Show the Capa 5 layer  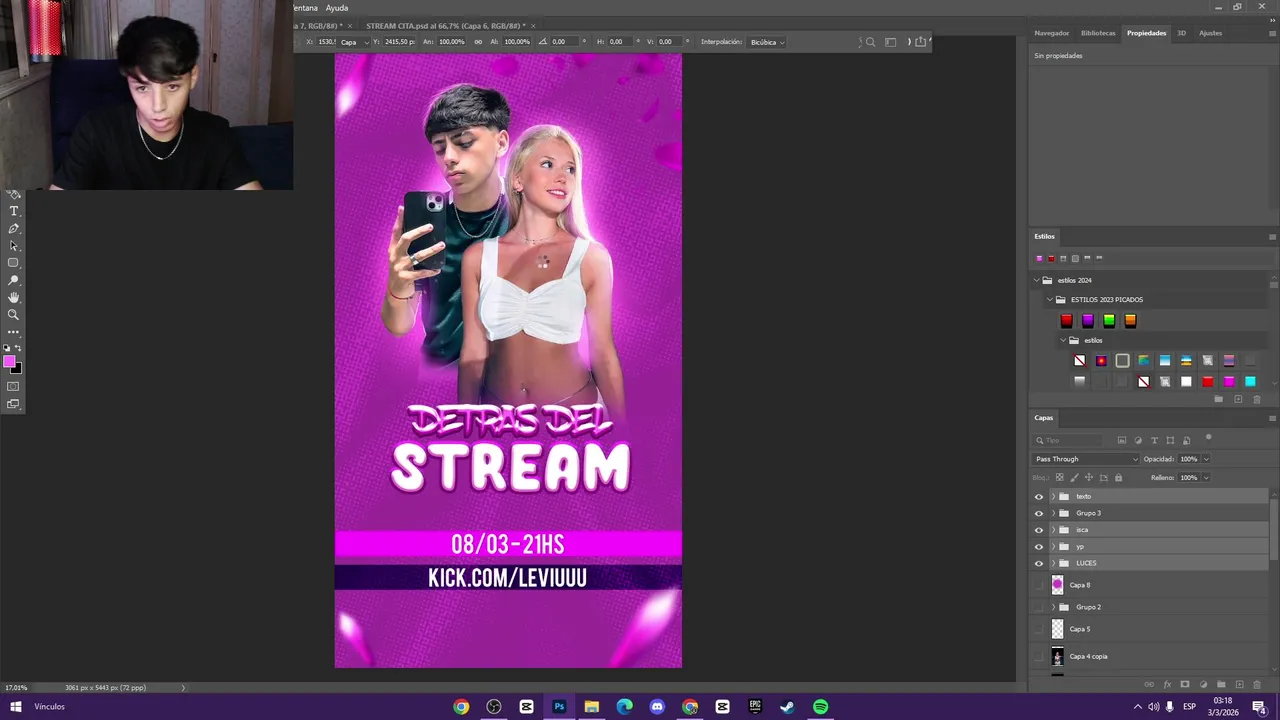click(x=1038, y=629)
